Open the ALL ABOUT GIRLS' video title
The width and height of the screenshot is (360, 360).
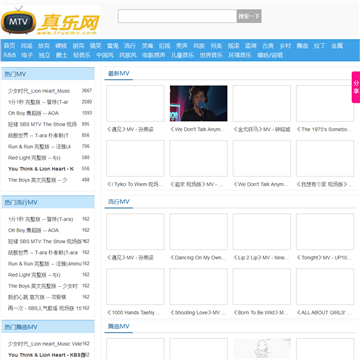(x=324, y=313)
